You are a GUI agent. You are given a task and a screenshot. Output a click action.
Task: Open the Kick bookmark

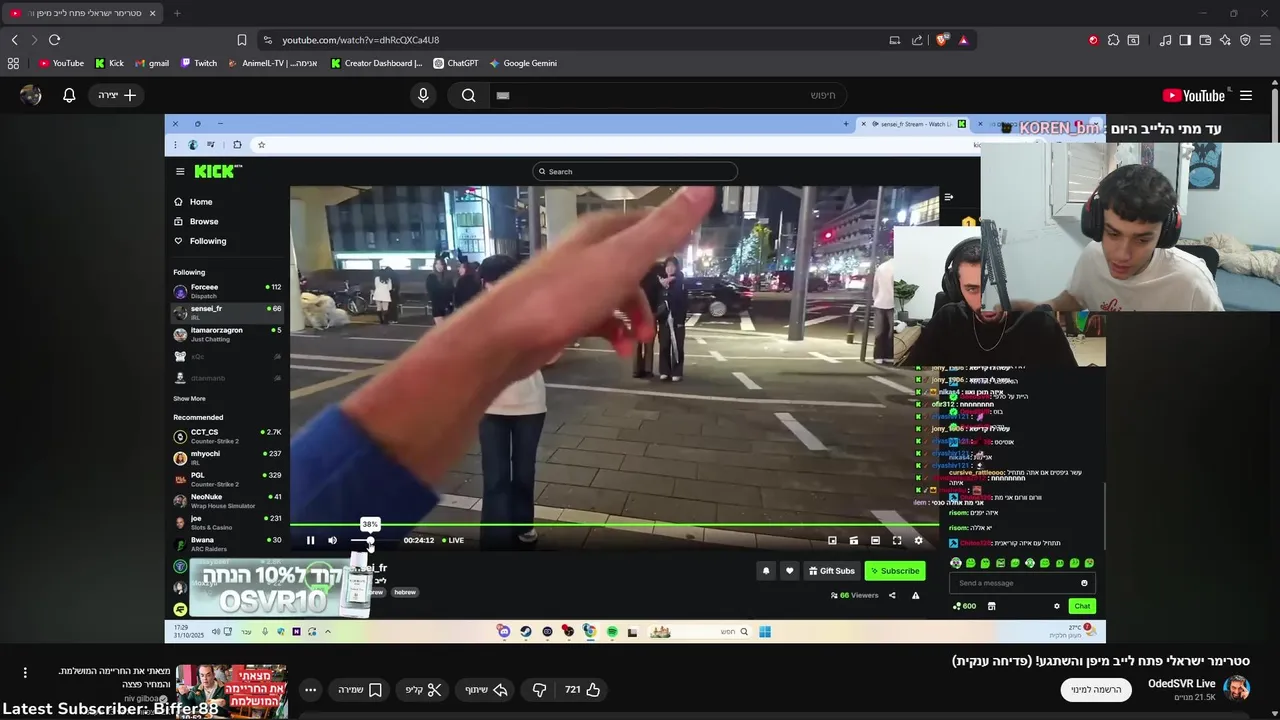click(x=109, y=63)
